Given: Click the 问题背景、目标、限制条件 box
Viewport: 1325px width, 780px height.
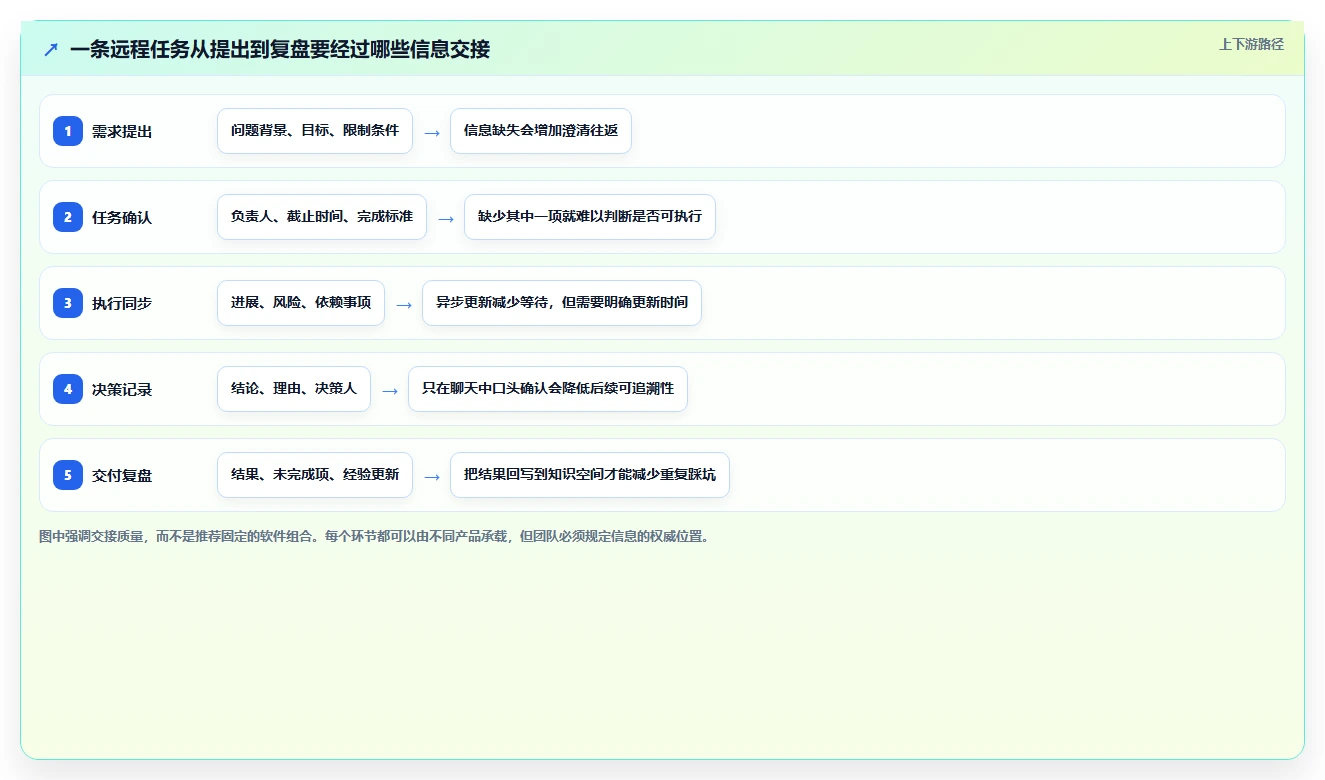Looking at the screenshot, I should pos(315,131).
